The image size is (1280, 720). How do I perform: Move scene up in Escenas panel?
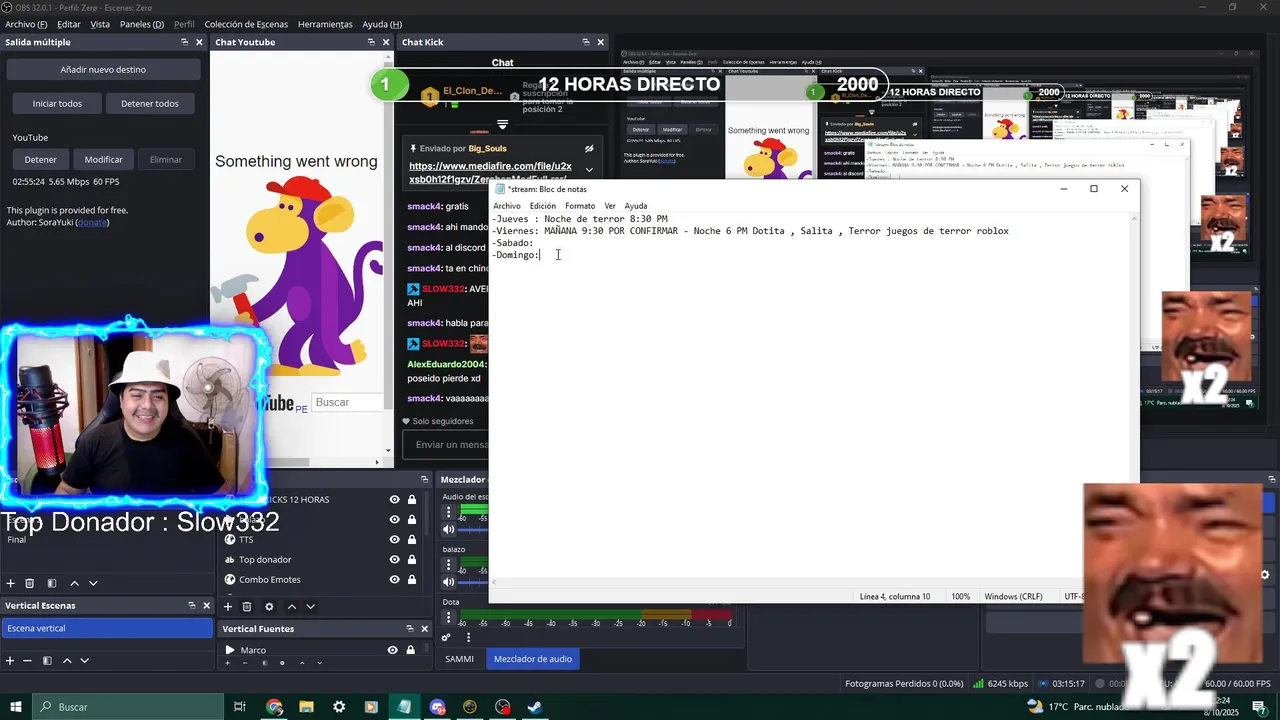pyautogui.click(x=74, y=583)
